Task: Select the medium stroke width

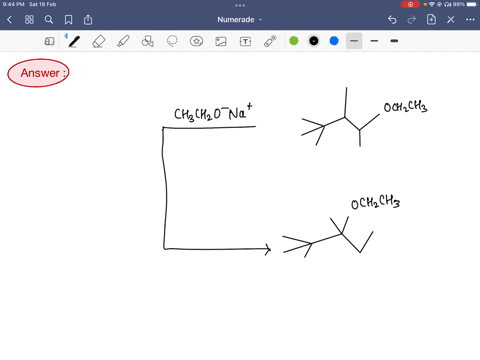Action: [x=374, y=41]
